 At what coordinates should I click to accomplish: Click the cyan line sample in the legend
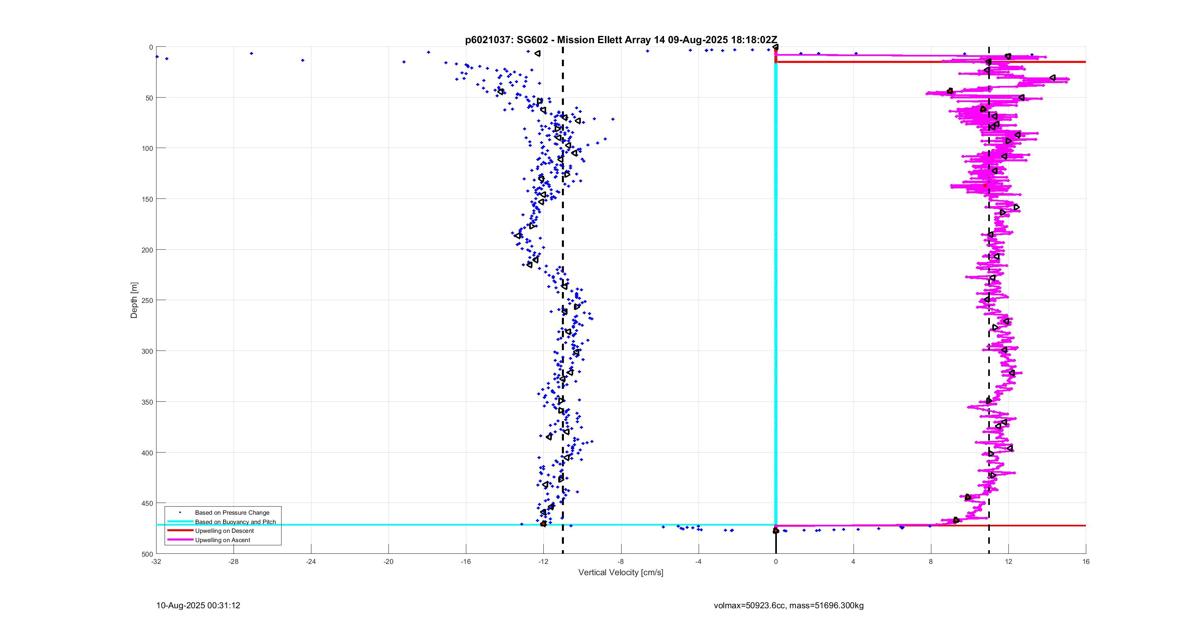tap(179, 521)
